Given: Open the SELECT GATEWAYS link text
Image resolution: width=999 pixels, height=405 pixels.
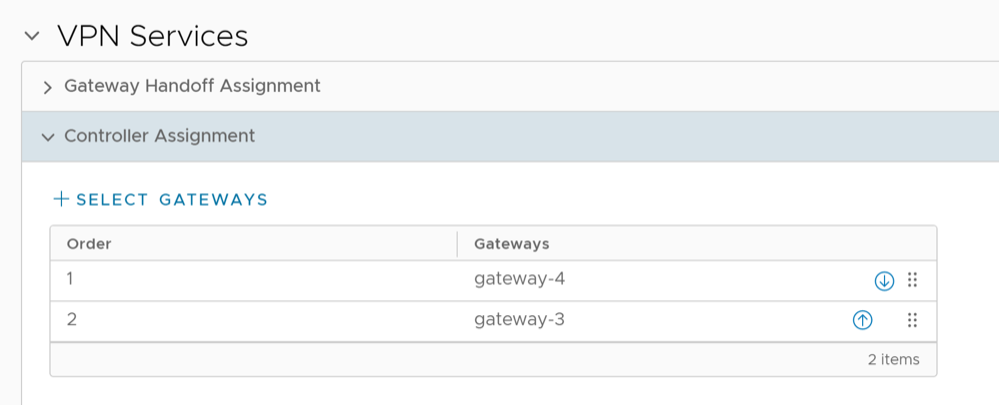Looking at the screenshot, I should (172, 200).
